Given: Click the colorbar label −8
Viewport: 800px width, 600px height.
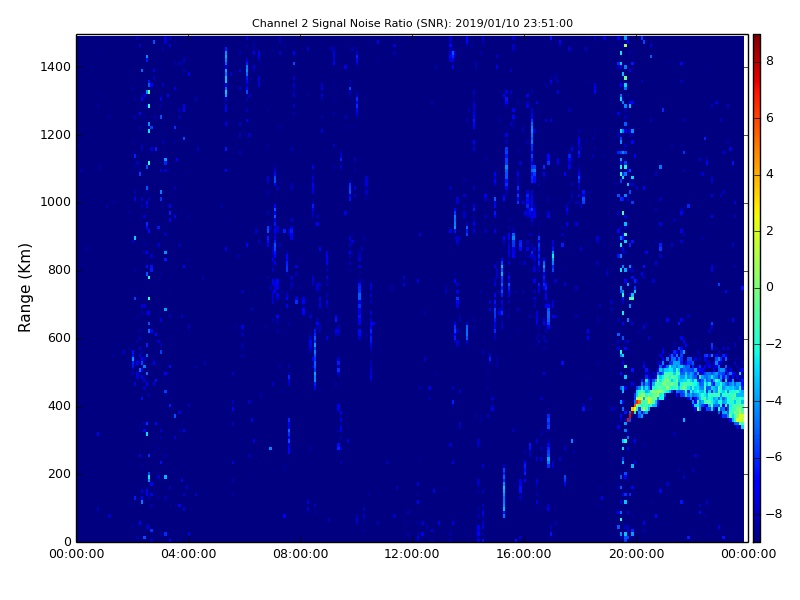Looking at the screenshot, I should [x=773, y=514].
